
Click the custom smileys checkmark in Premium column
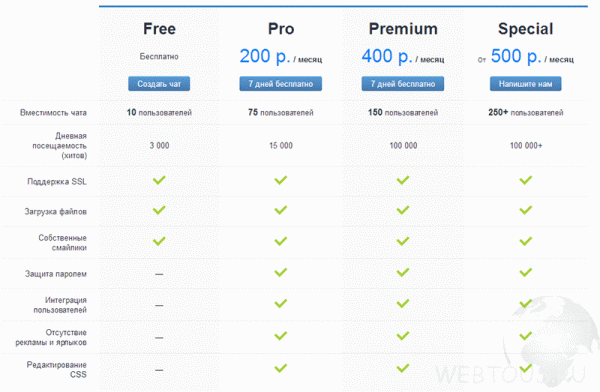click(403, 241)
